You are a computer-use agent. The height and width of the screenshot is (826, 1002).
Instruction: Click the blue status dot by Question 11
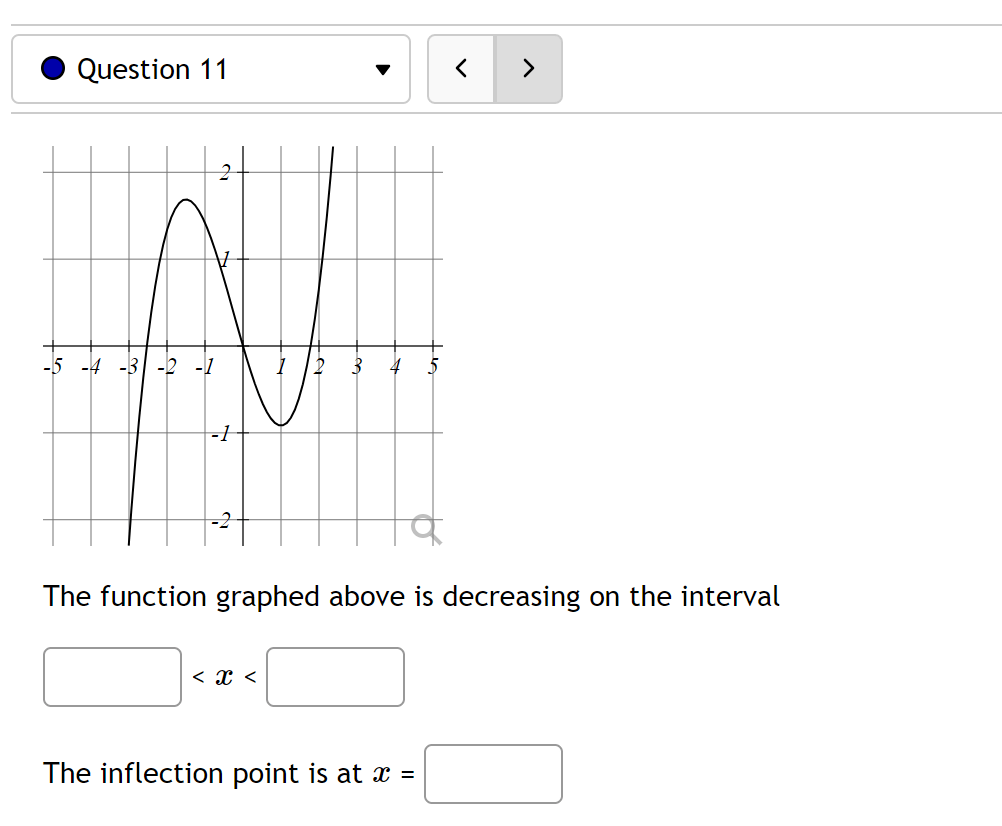point(53,69)
